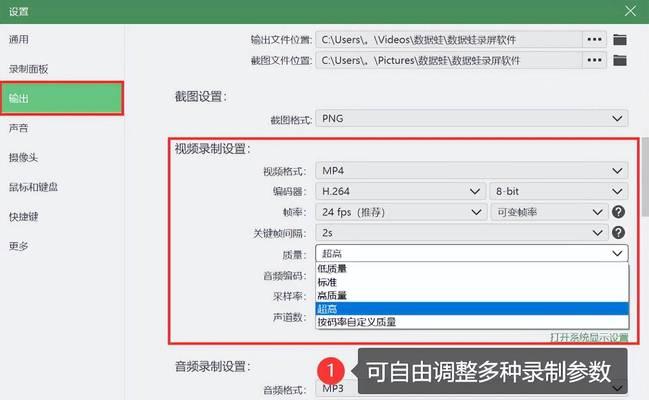Click the vertical scrollbar of settings panel
This screenshot has height=400, width=649.
[645, 177]
